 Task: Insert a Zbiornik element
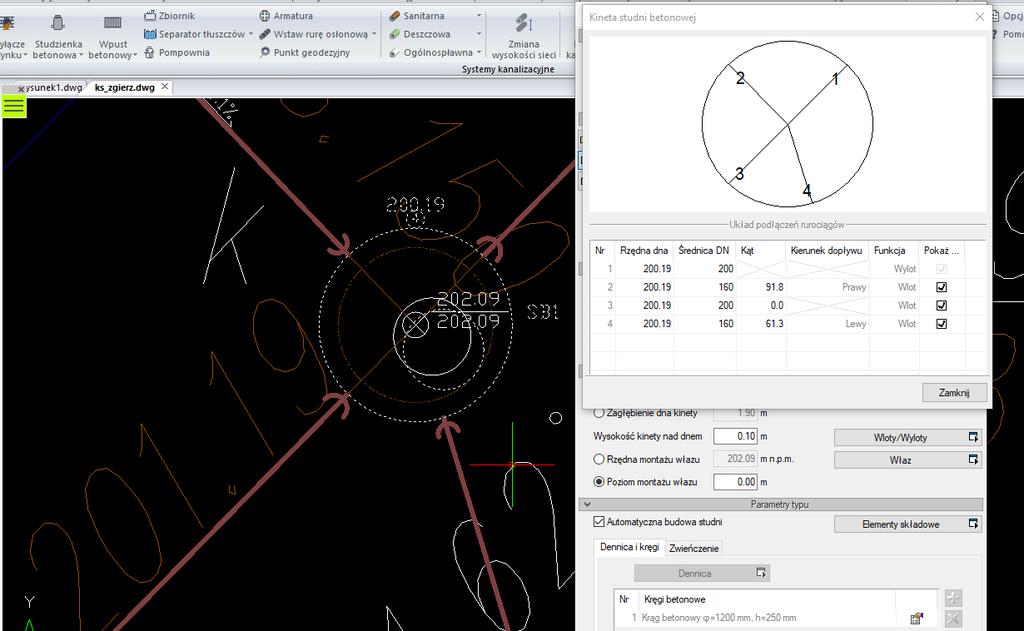[169, 16]
